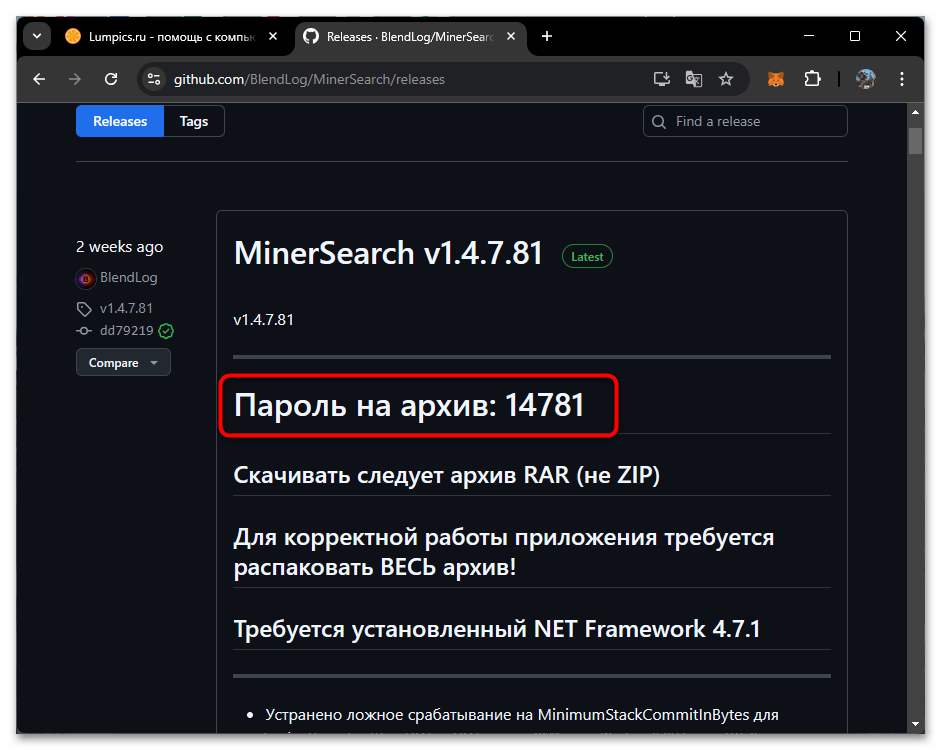Click the verified commit checkmark badge
This screenshot has width=941, height=750.
tap(166, 331)
